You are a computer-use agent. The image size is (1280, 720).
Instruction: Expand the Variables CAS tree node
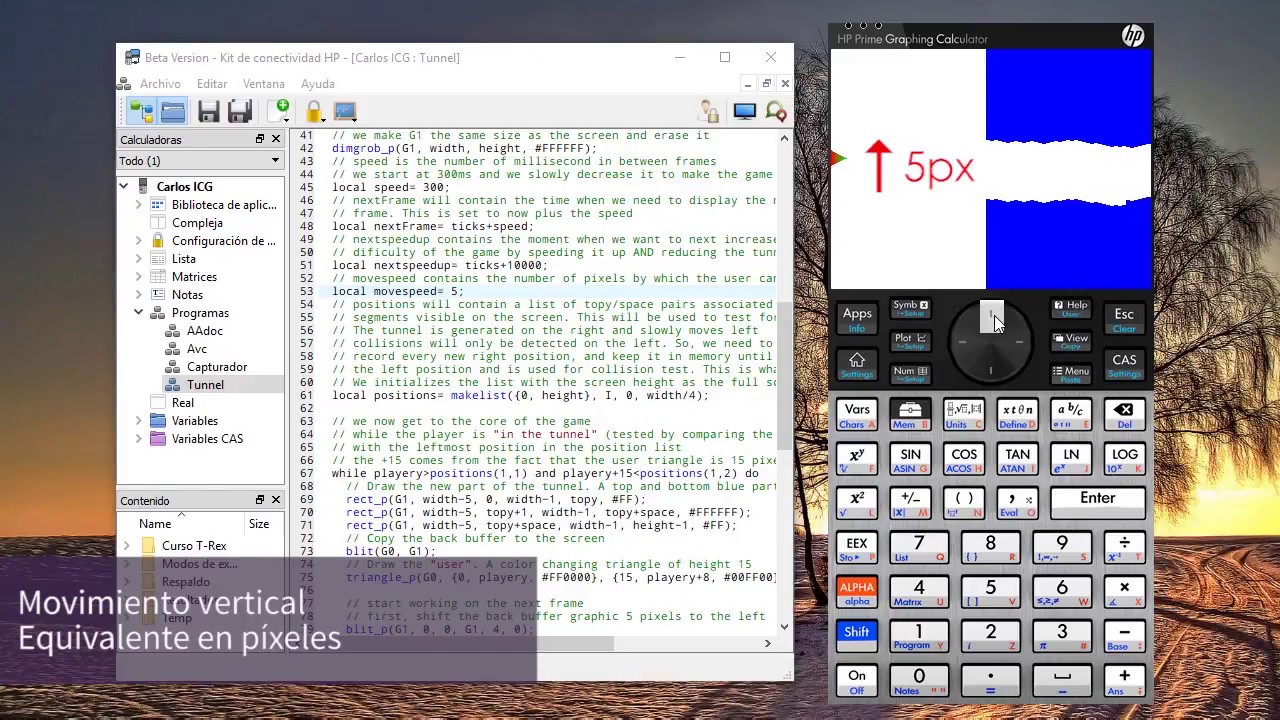click(139, 439)
